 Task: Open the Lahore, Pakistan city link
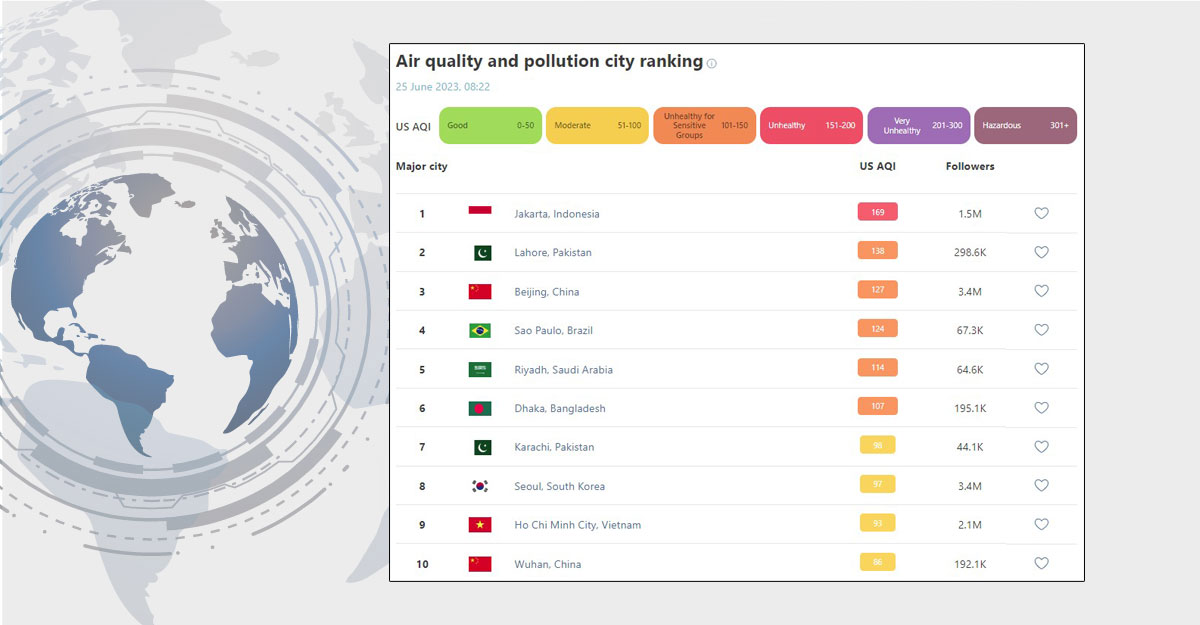click(x=553, y=253)
